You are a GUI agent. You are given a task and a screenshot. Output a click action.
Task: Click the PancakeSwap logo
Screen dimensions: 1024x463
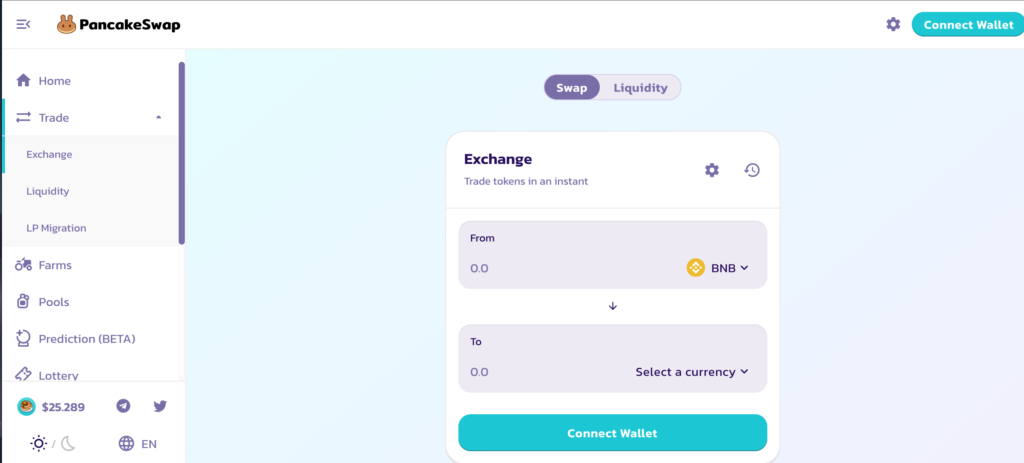pyautogui.click(x=118, y=24)
